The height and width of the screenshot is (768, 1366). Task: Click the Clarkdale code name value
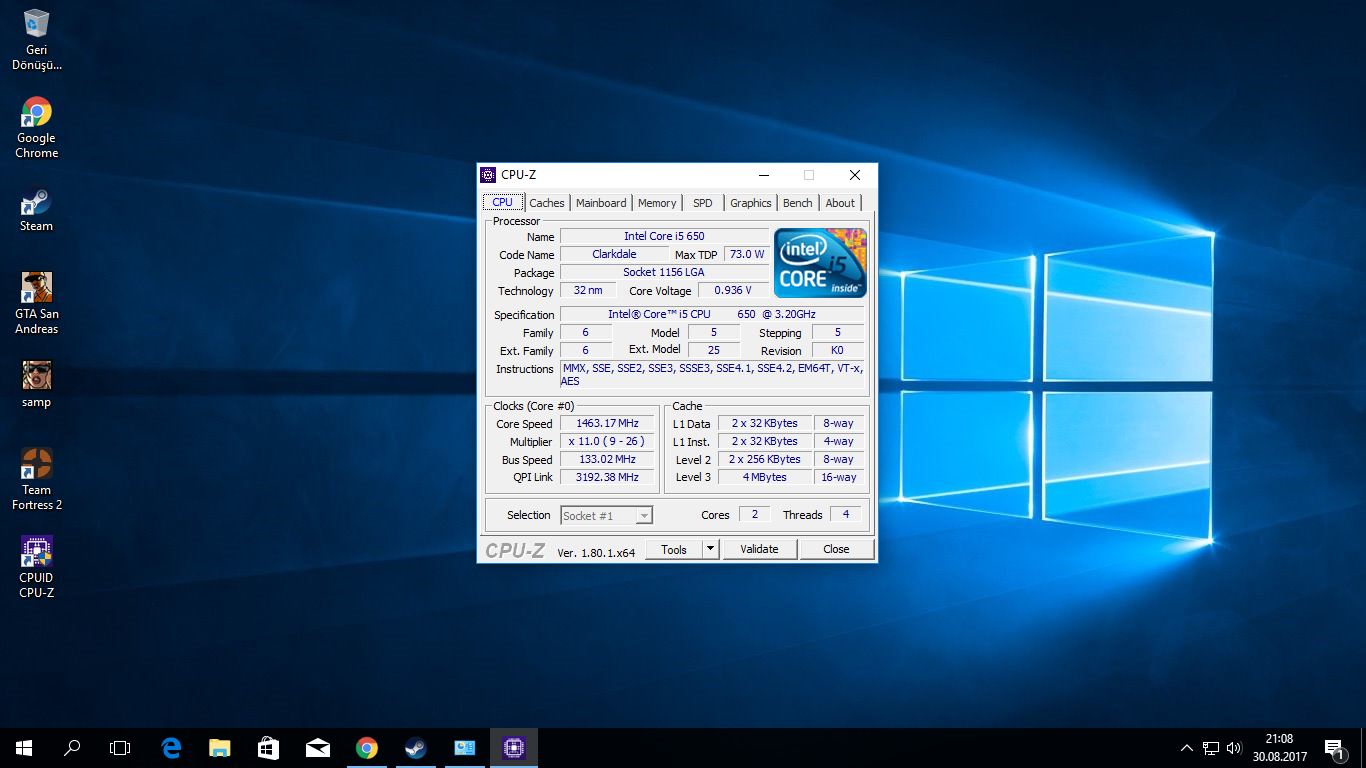tap(614, 254)
